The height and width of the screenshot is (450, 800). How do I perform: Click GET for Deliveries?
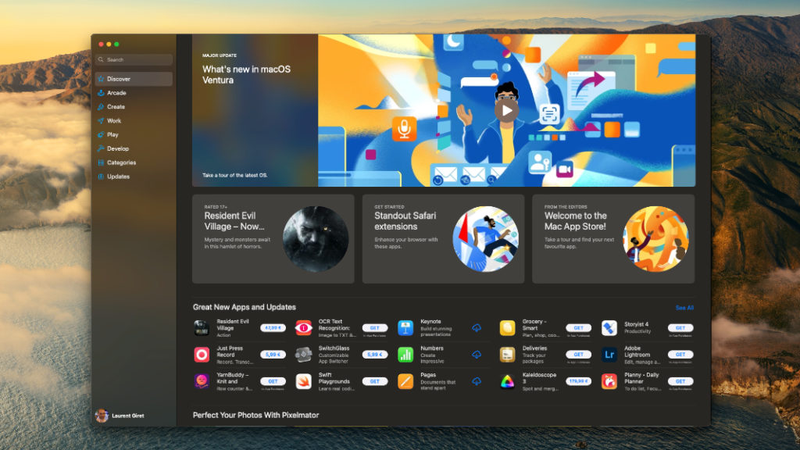coord(579,354)
